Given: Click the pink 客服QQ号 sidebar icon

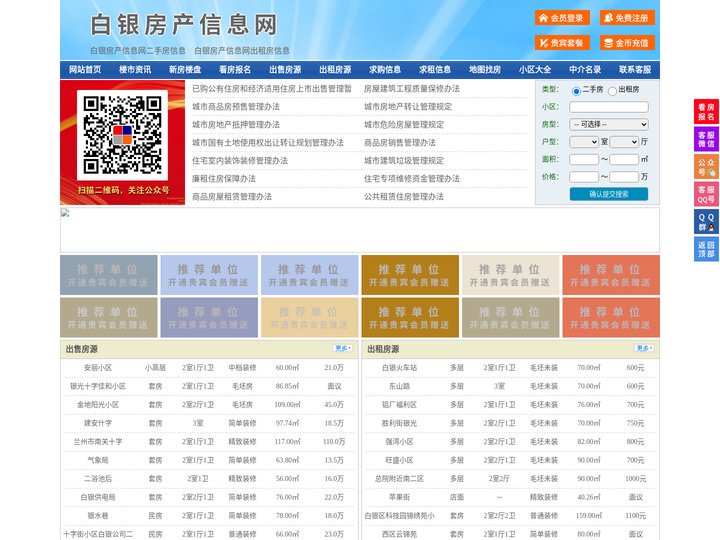Looking at the screenshot, I should [706, 194].
